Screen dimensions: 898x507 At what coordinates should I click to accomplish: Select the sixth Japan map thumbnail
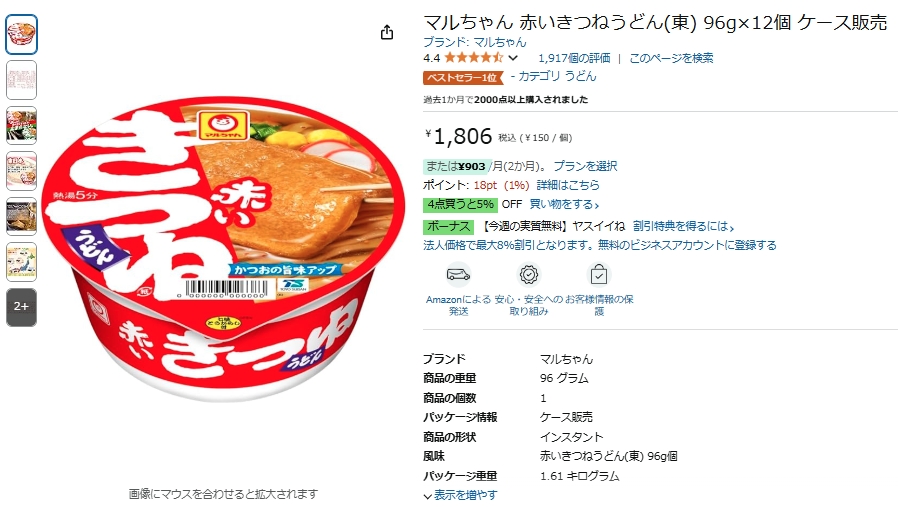click(x=22, y=262)
